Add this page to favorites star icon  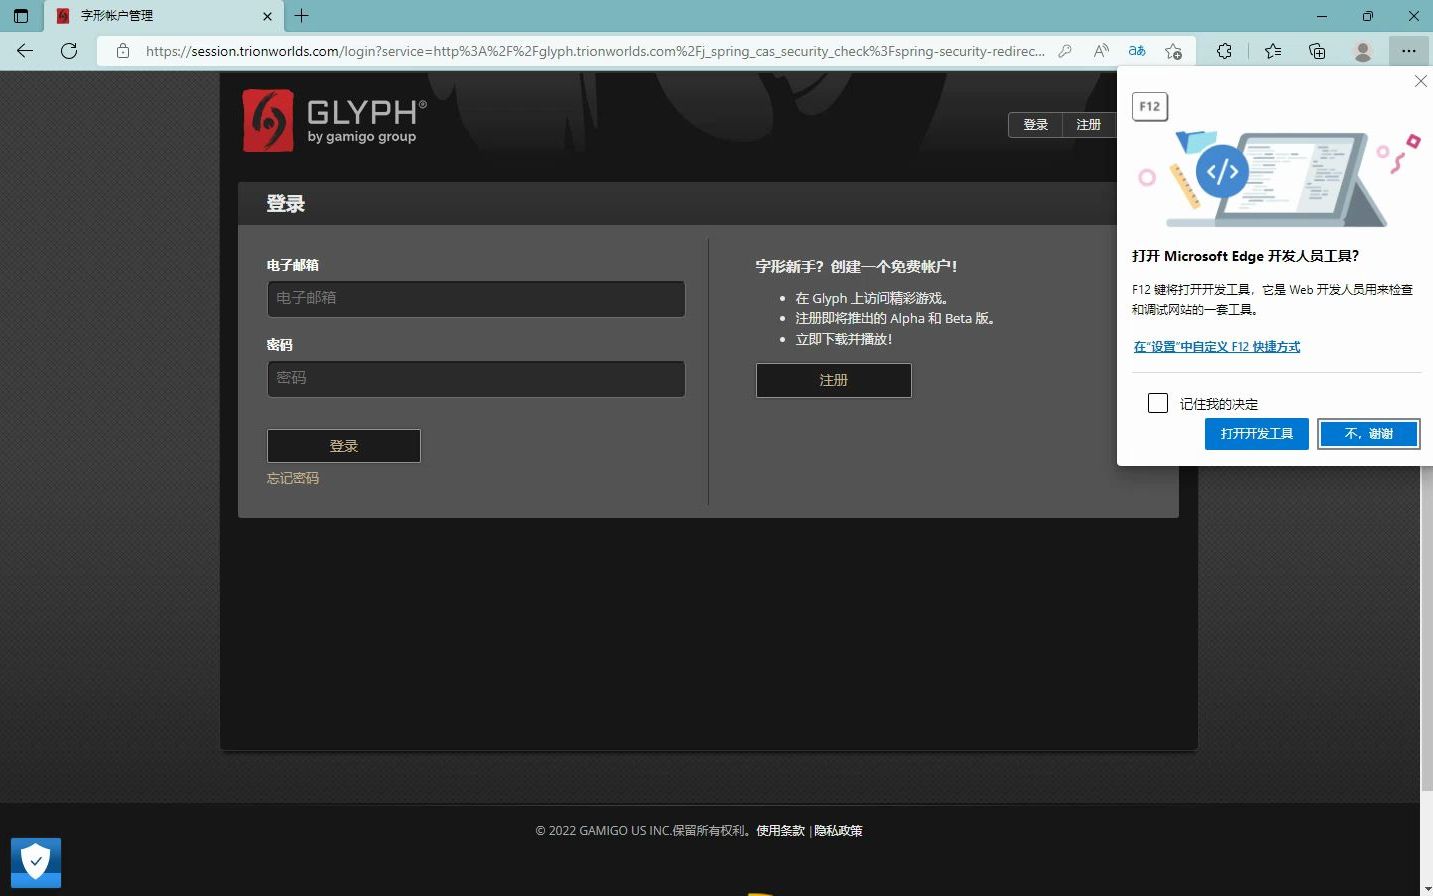click(1173, 51)
